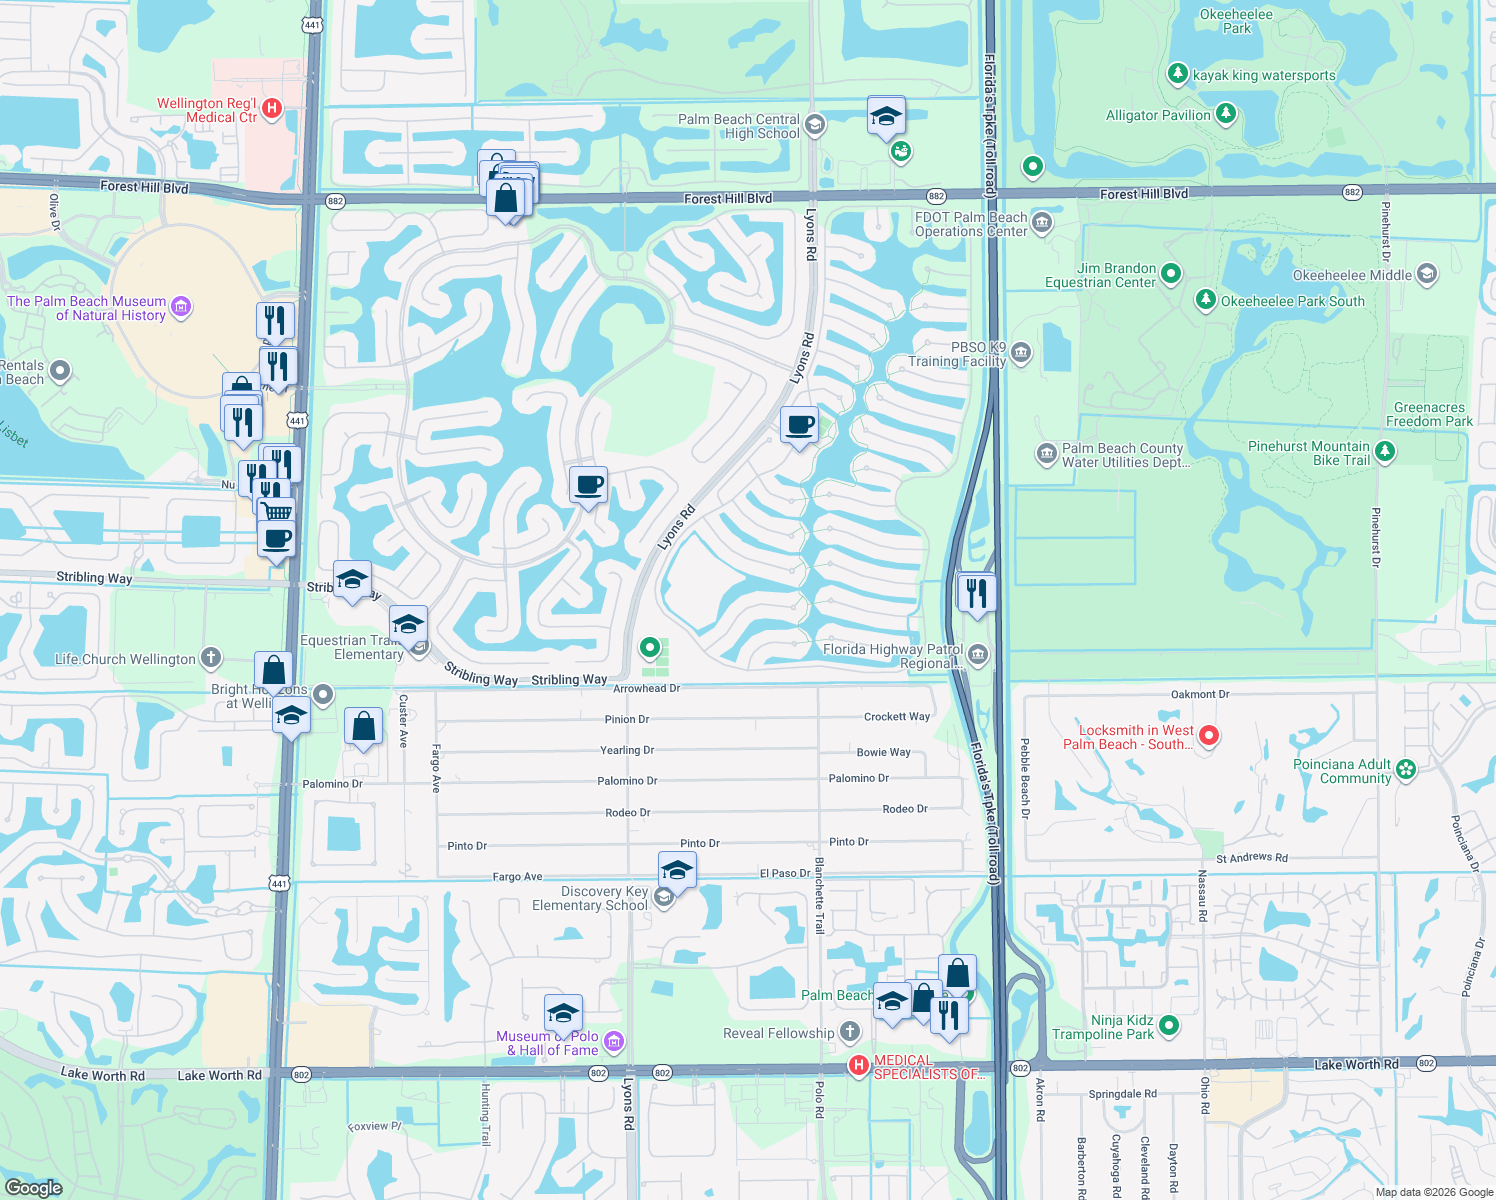Click the tree pin at Alligator Pavilion
1496x1200 pixels.
[x=1227, y=114]
